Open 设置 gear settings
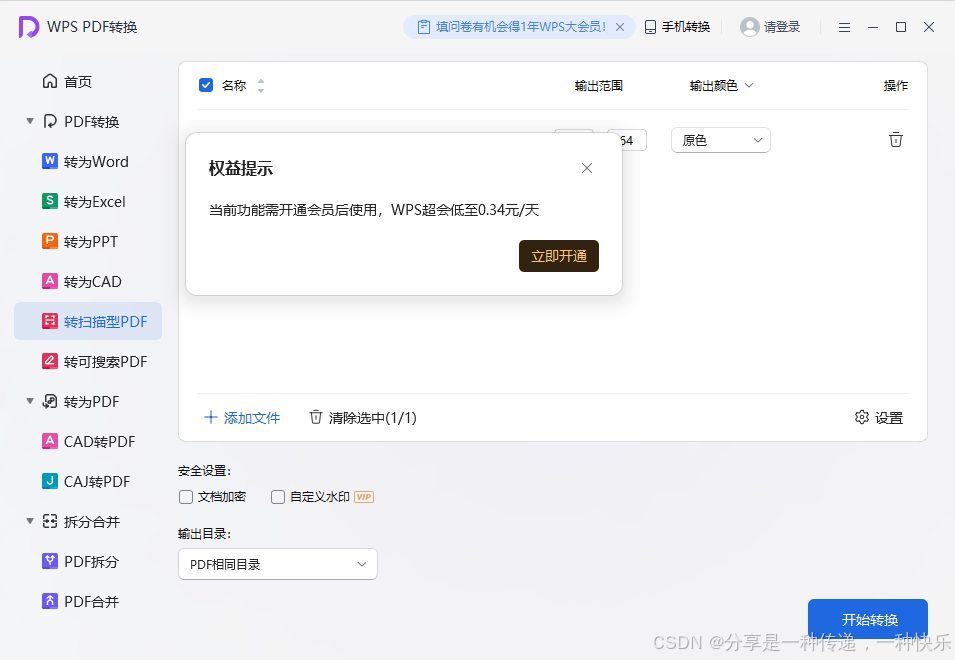955x660 pixels. [879, 418]
